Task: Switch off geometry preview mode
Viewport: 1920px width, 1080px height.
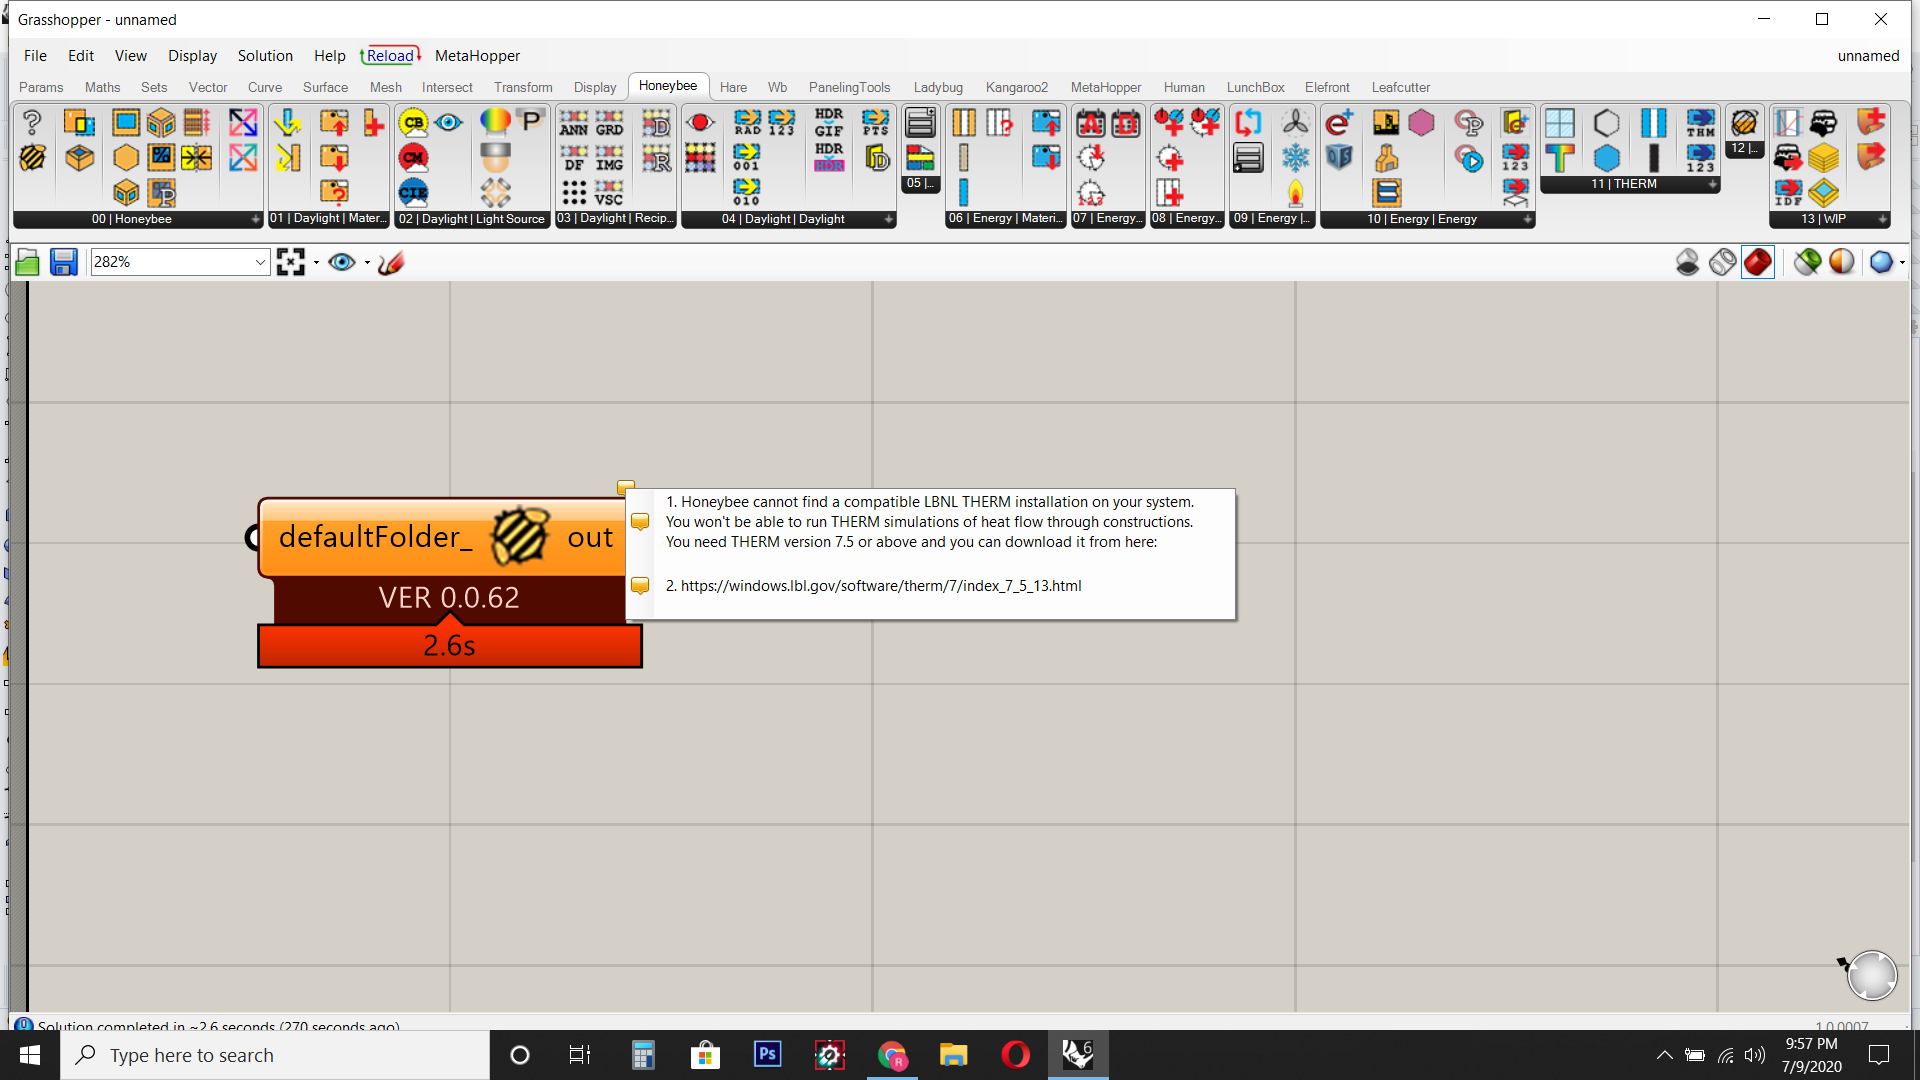Action: point(1687,262)
